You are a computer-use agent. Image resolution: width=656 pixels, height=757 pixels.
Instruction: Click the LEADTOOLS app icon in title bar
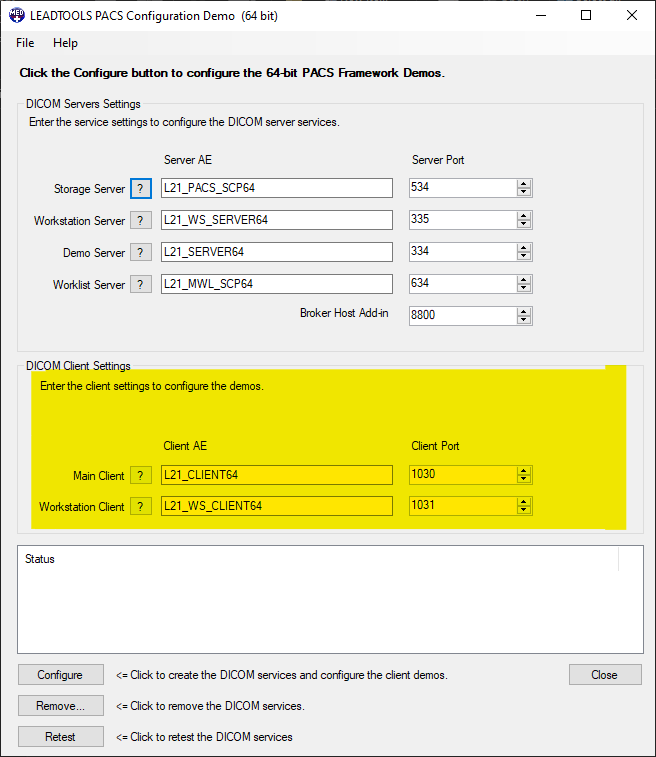[x=16, y=15]
